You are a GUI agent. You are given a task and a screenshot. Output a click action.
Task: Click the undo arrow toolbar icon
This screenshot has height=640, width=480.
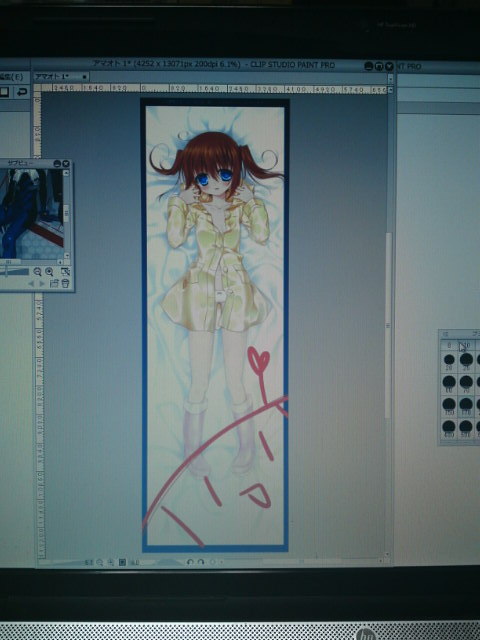pyautogui.click(x=22, y=92)
